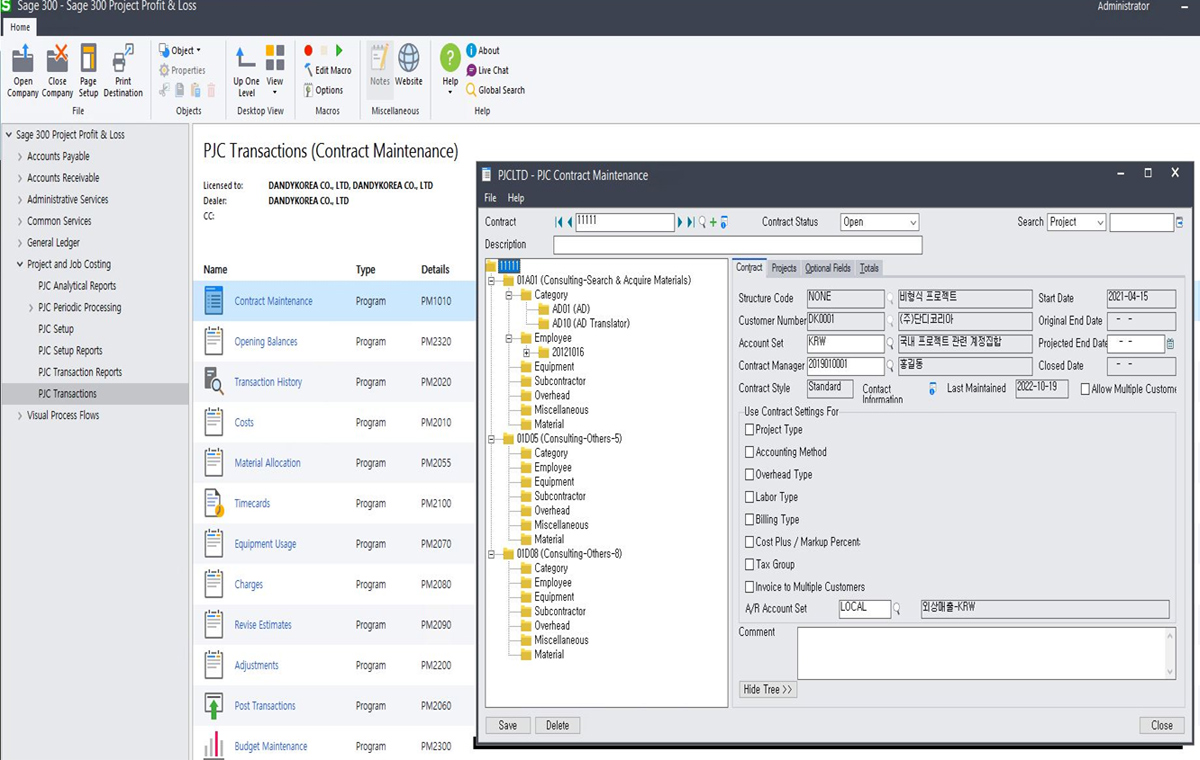This screenshot has width=1200, height=760.
Task: Collapse the Project and Job Costing node
Action: click(x=20, y=264)
